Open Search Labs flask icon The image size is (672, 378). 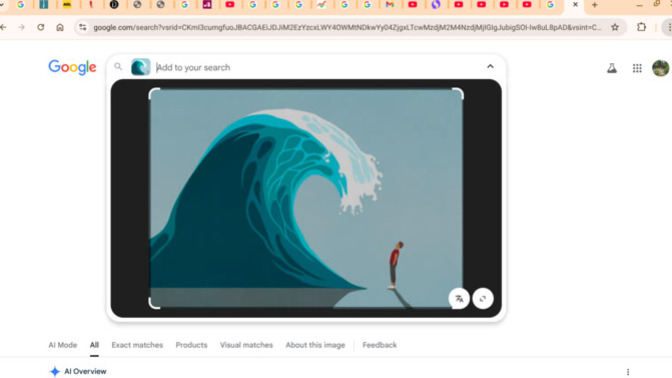tap(612, 68)
